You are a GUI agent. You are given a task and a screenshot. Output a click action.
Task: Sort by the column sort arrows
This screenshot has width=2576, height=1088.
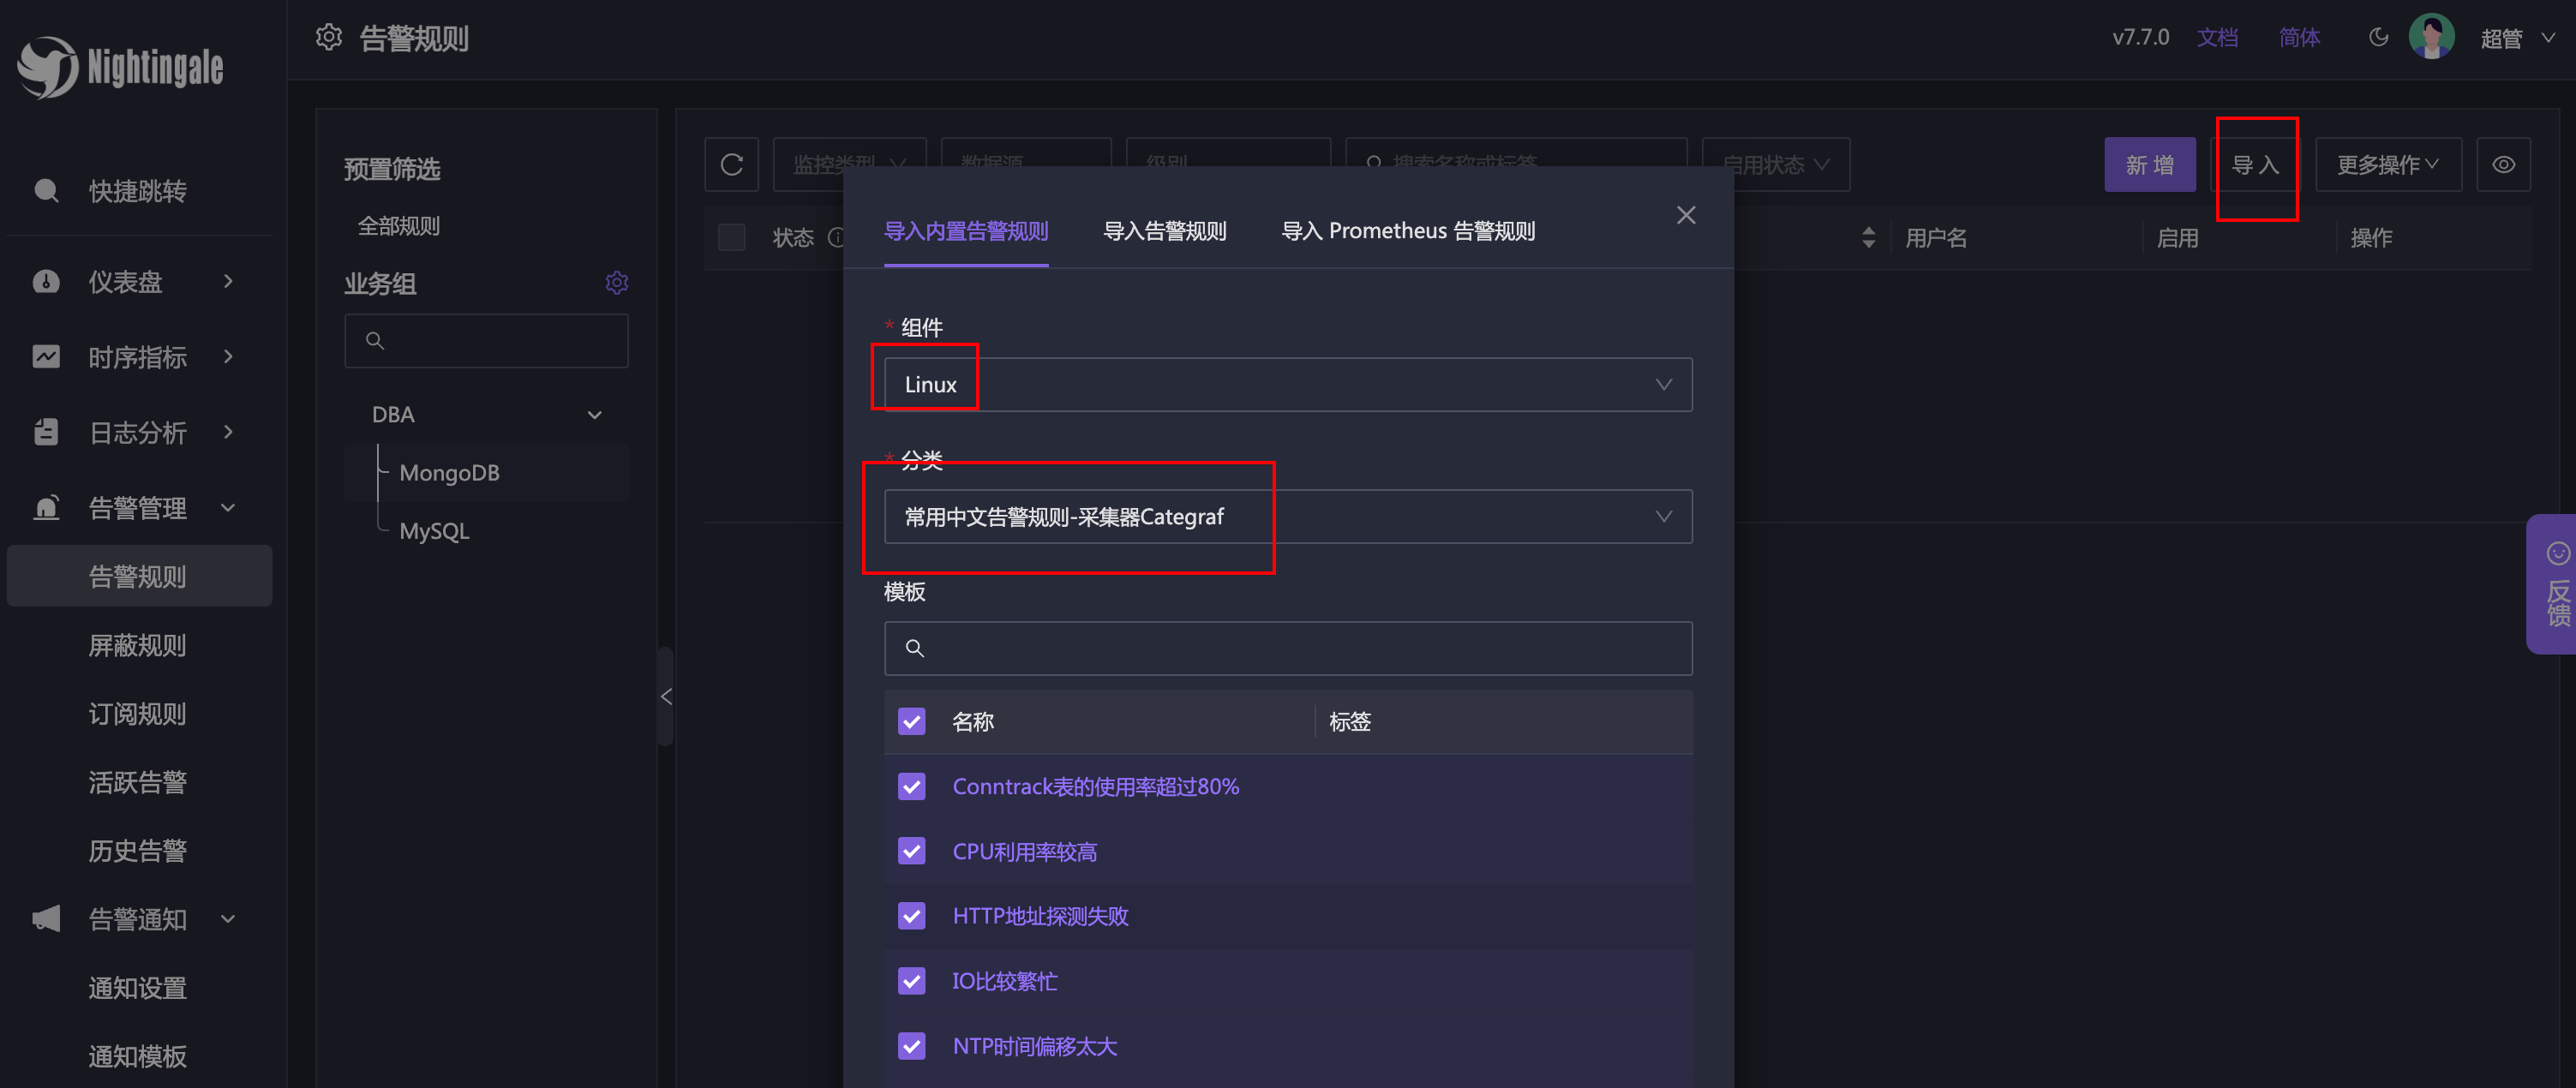point(1868,238)
